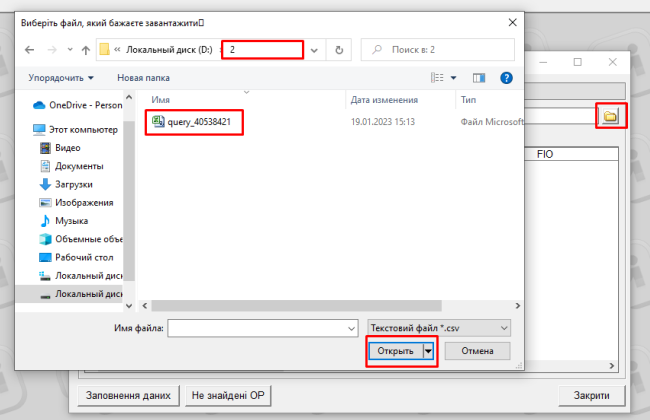
Task: Select Документы folder in navigation pane
Action: point(79,166)
